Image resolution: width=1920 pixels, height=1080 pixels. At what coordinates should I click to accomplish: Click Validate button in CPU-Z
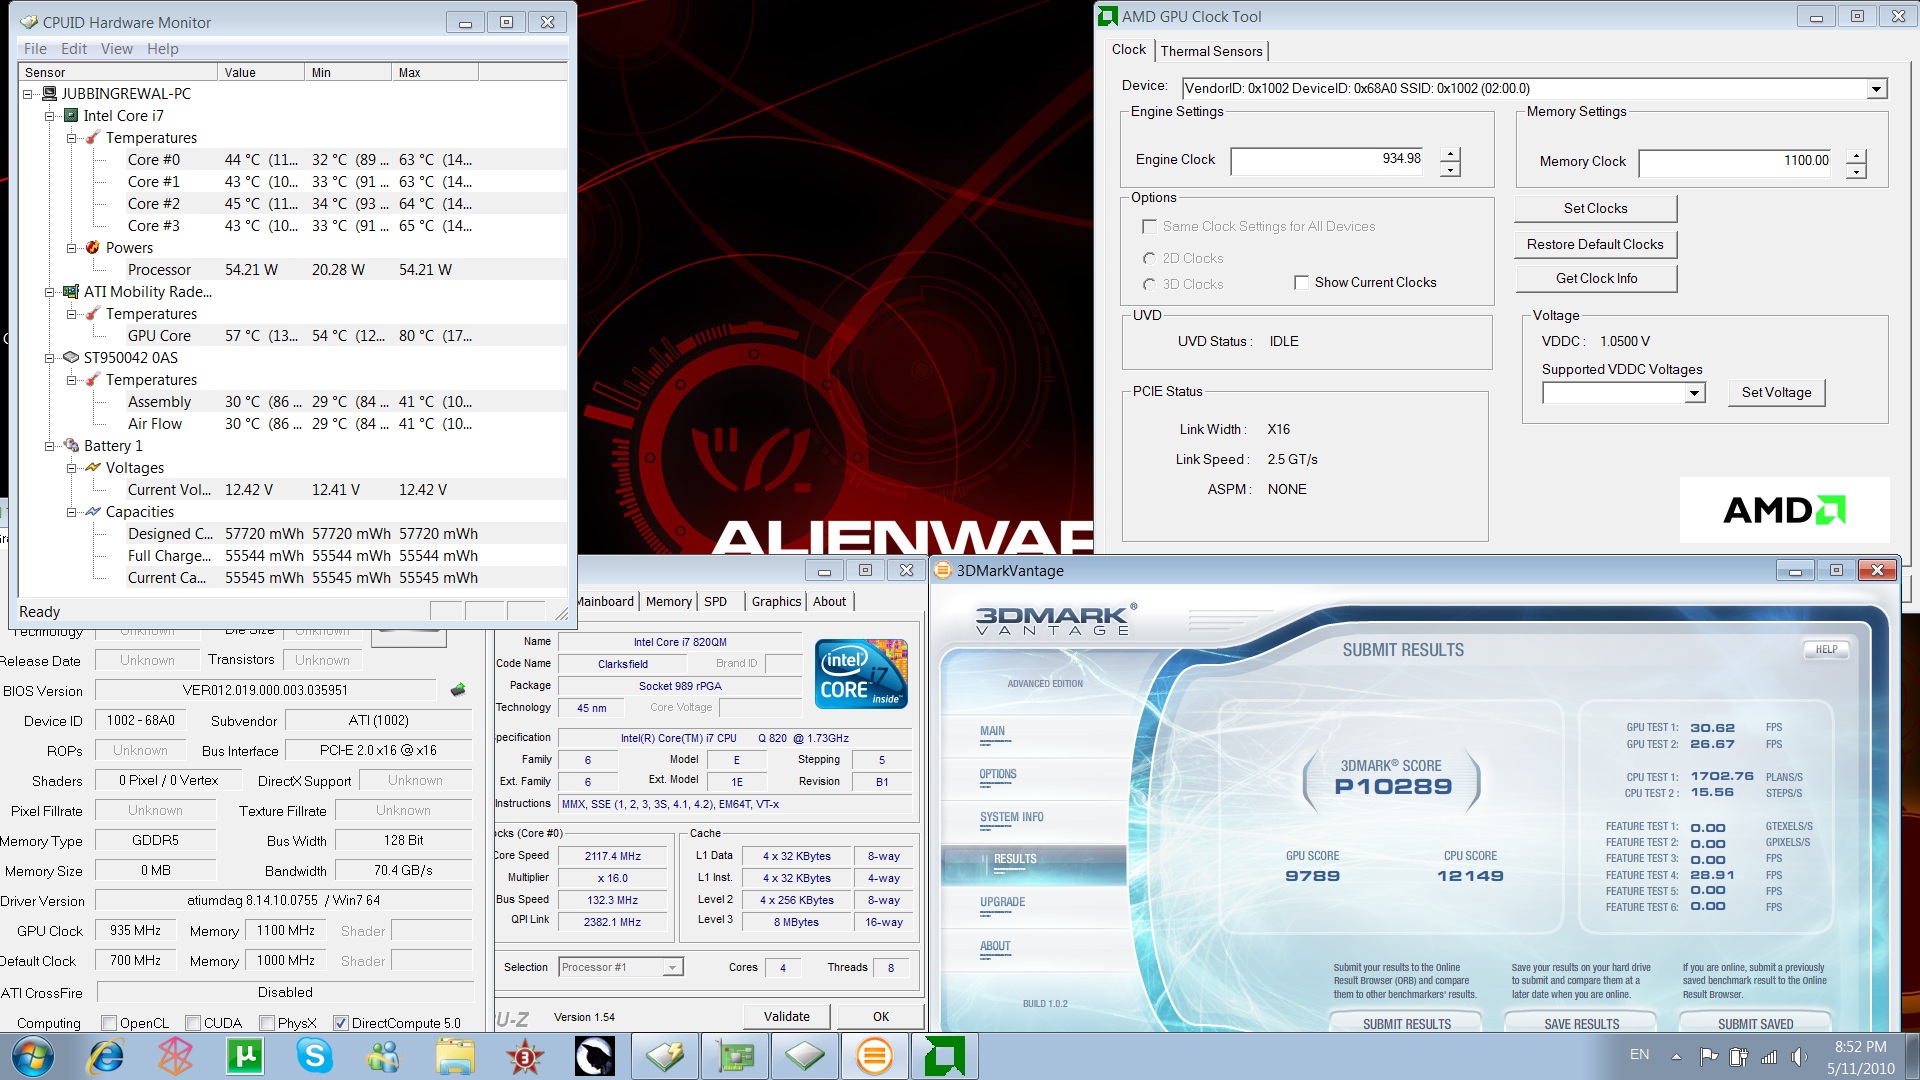coord(787,1016)
